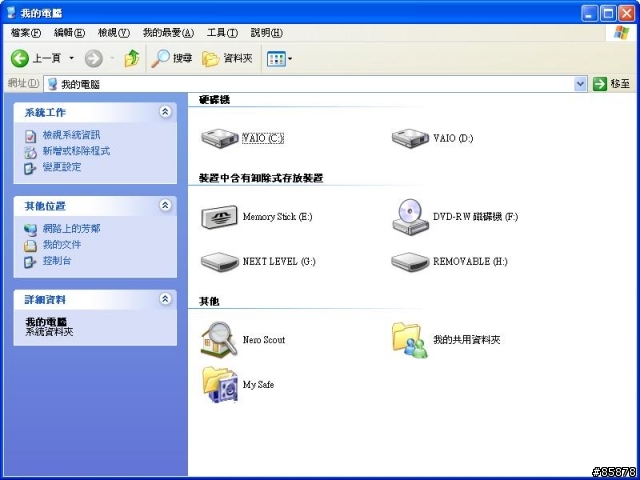Click the My Documents folder icon in sidebar
Viewport: 640px width, 480px height.
(30, 246)
